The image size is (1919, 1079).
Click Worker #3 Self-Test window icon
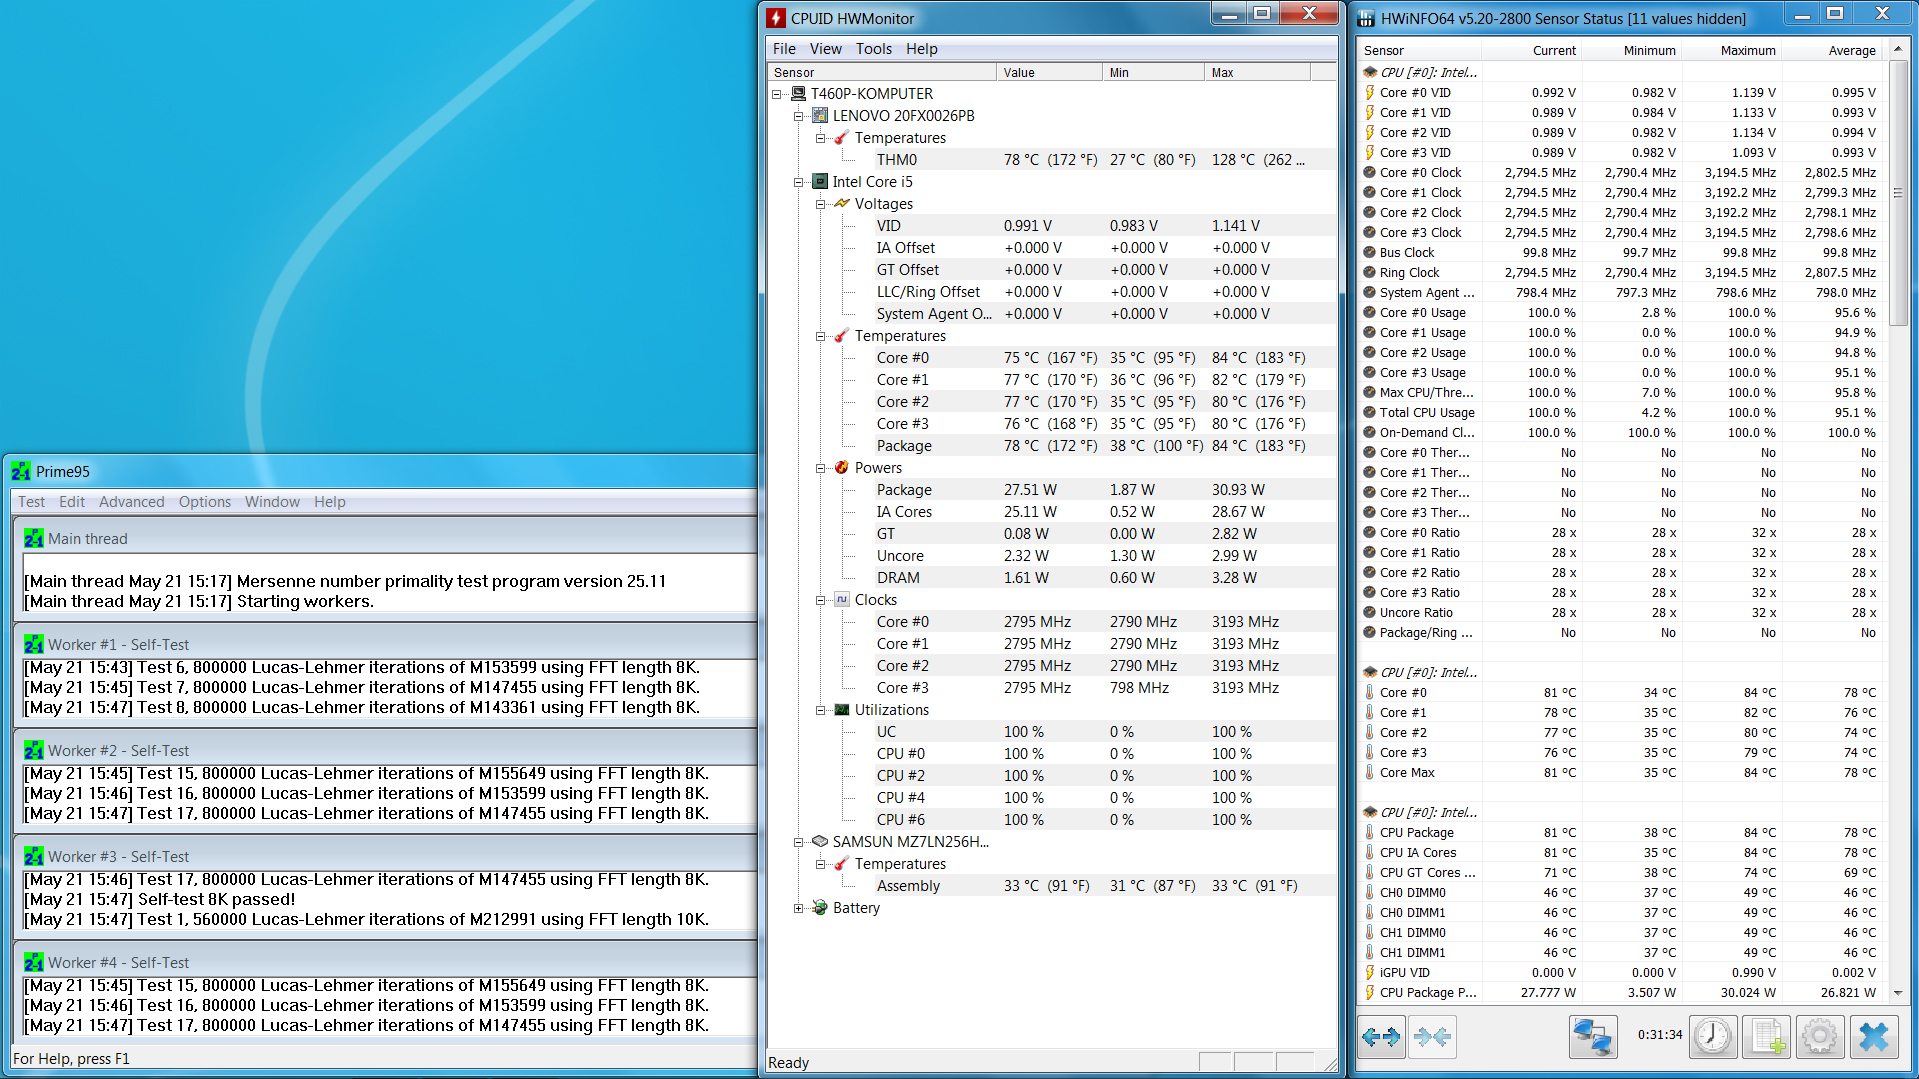pyautogui.click(x=34, y=857)
